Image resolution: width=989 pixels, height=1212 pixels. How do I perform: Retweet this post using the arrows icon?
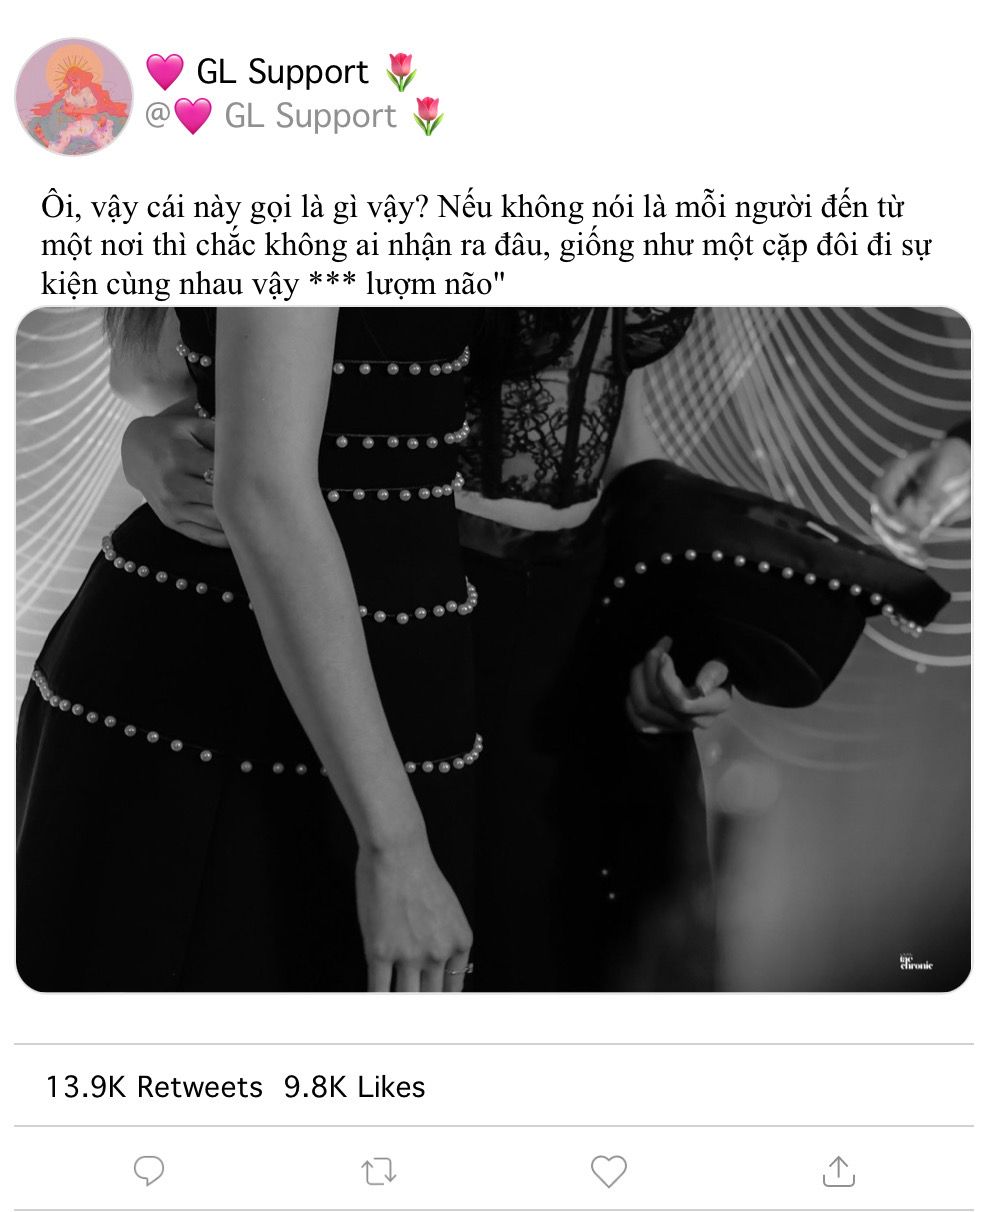[379, 1171]
